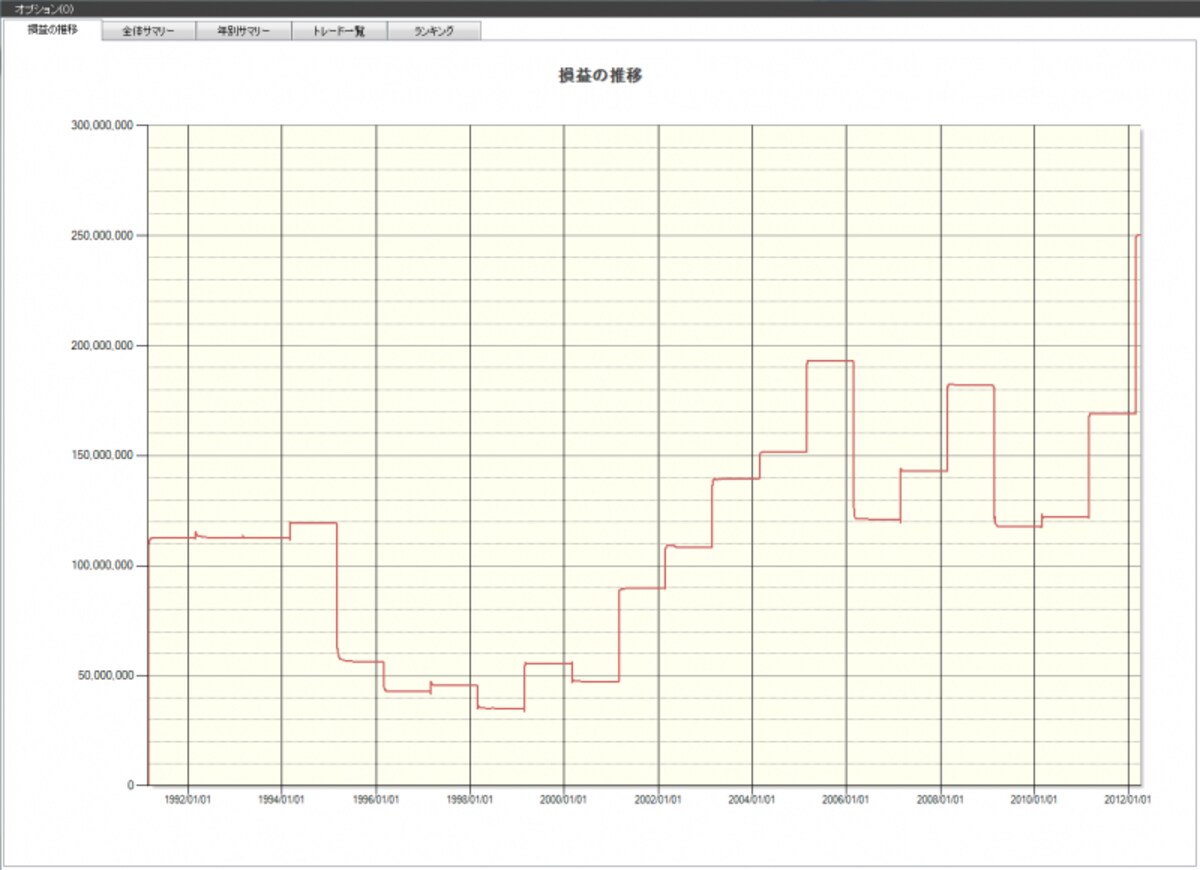Show the ランキング tab
The image size is (1200, 870).
click(x=434, y=31)
